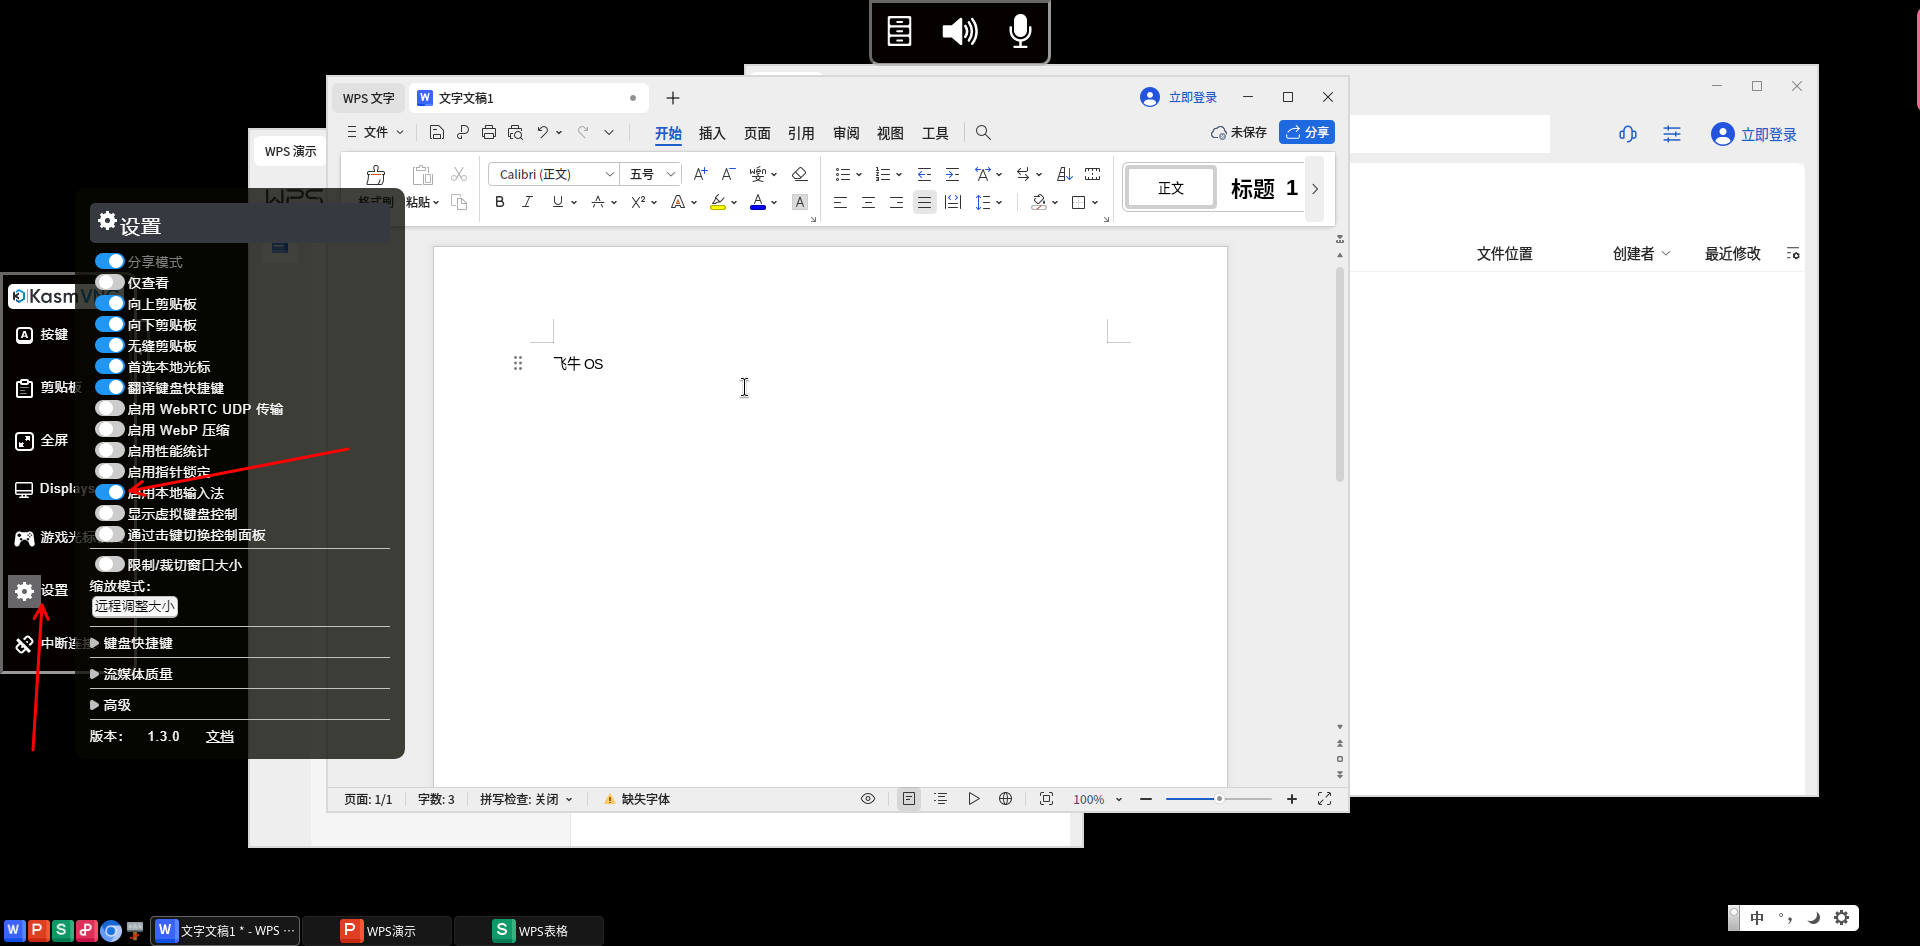
Task: Click the WPS表格 taskbar item
Action: coord(530,931)
